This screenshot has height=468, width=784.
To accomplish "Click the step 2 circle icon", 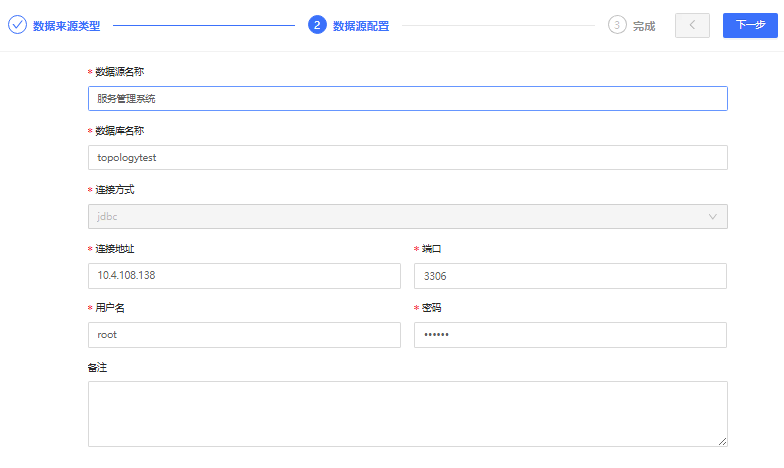I will tap(317, 25).
